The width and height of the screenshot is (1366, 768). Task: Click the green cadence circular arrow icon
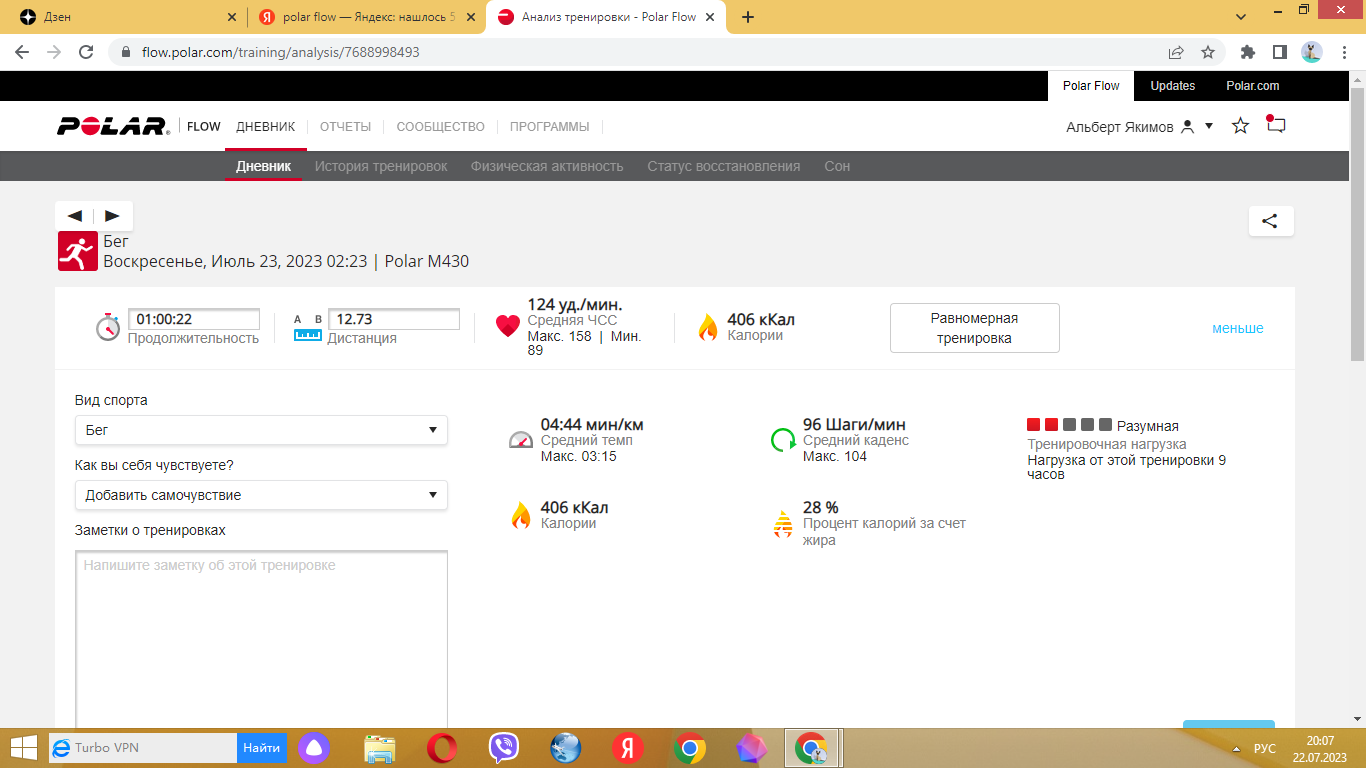783,440
